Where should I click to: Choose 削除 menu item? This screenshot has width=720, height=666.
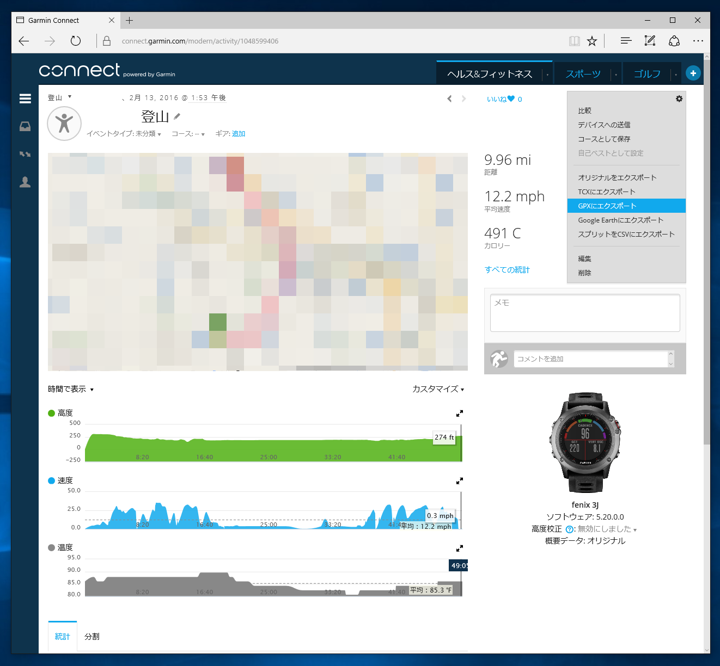tap(626, 273)
